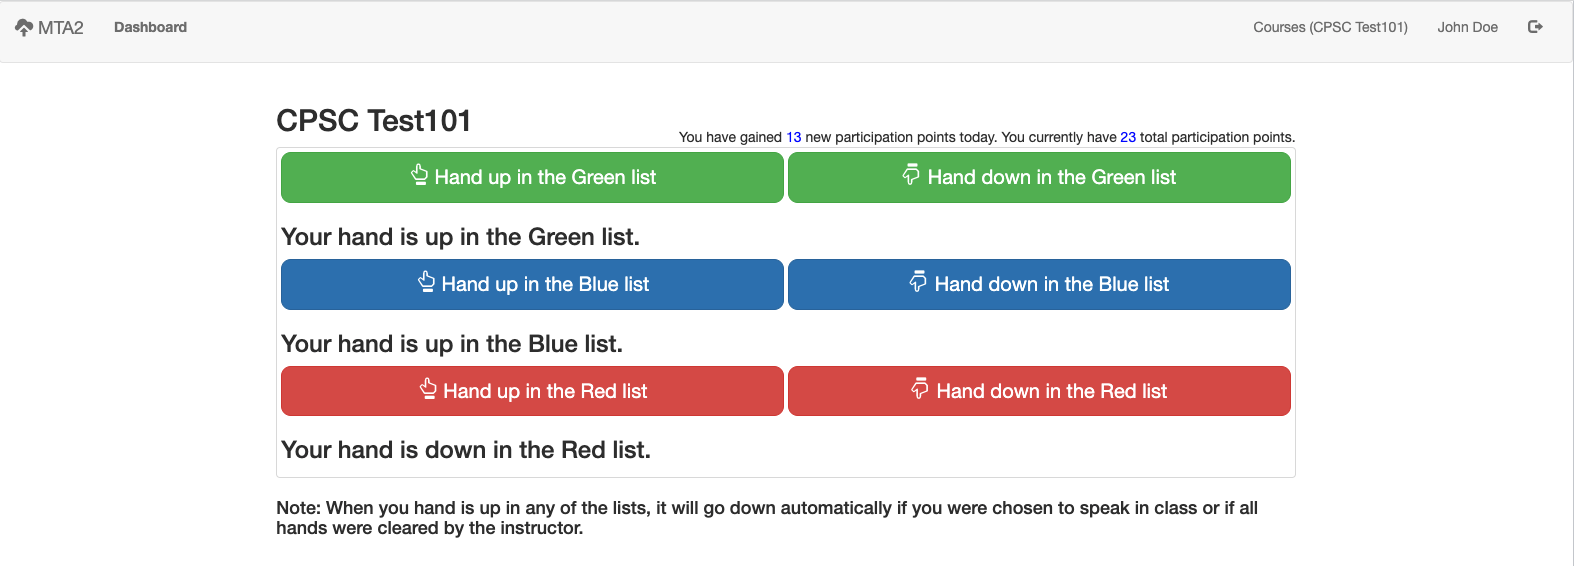The height and width of the screenshot is (566, 1574).
Task: Lower hand in the Blue list
Action: click(x=1039, y=284)
